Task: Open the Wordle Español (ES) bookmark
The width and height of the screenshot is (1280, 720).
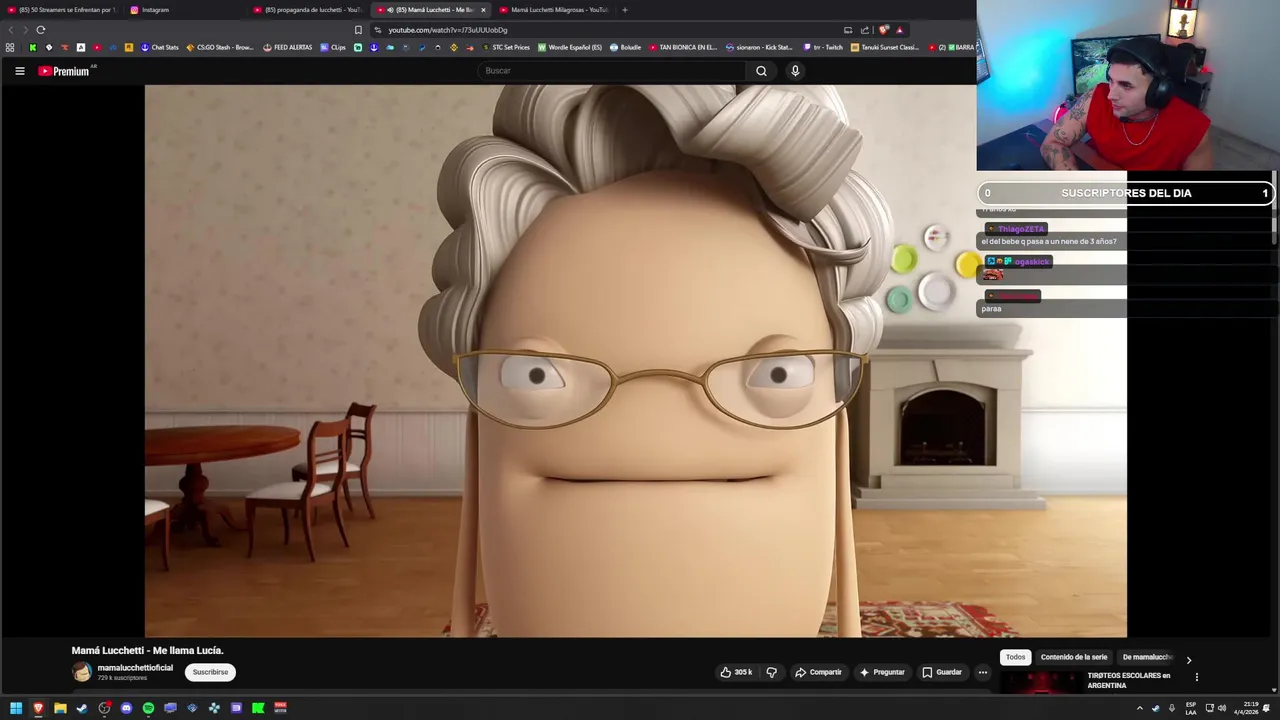Action: tap(570, 47)
